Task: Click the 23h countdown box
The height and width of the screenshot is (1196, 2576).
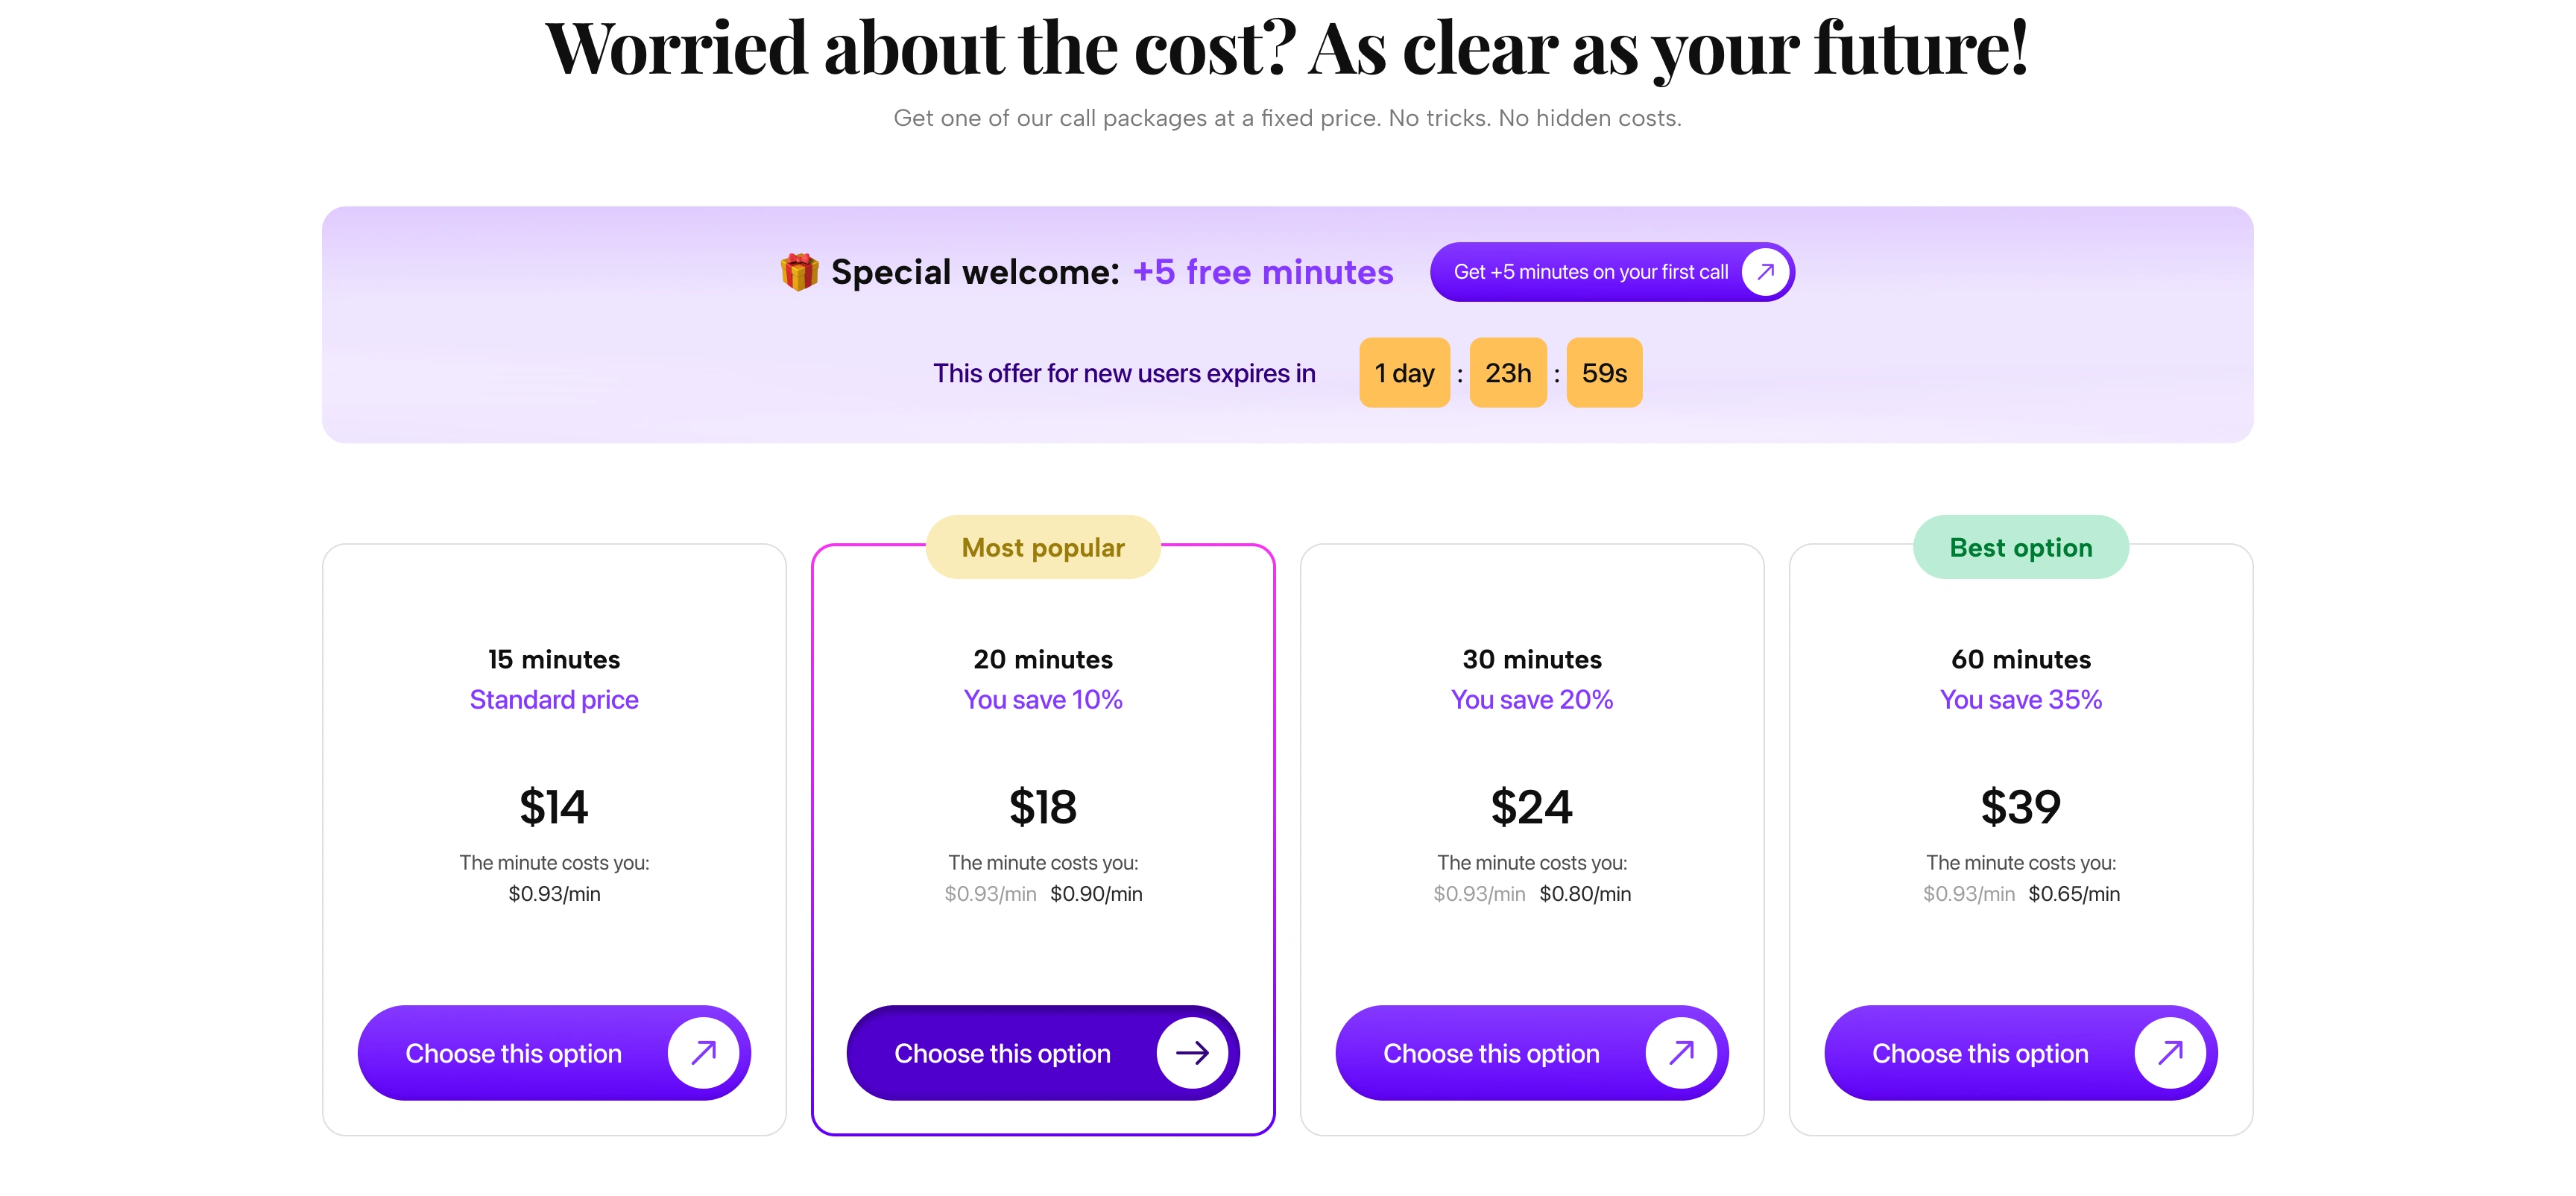Action: point(1507,373)
